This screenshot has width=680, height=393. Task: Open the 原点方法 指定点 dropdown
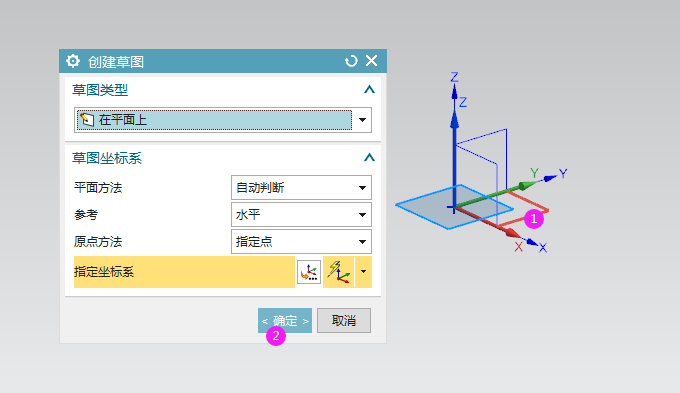(x=301, y=241)
